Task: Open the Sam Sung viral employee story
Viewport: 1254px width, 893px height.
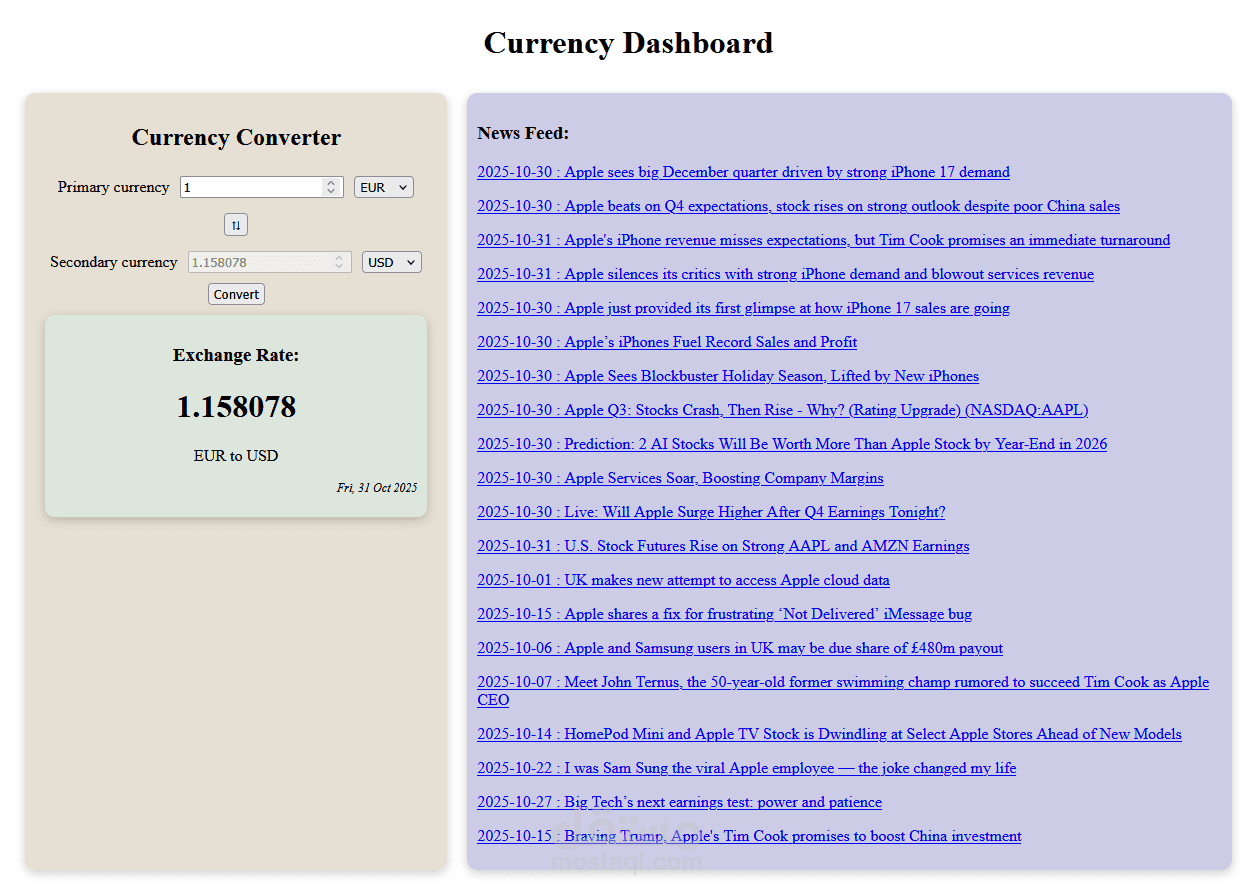Action: pos(746,768)
